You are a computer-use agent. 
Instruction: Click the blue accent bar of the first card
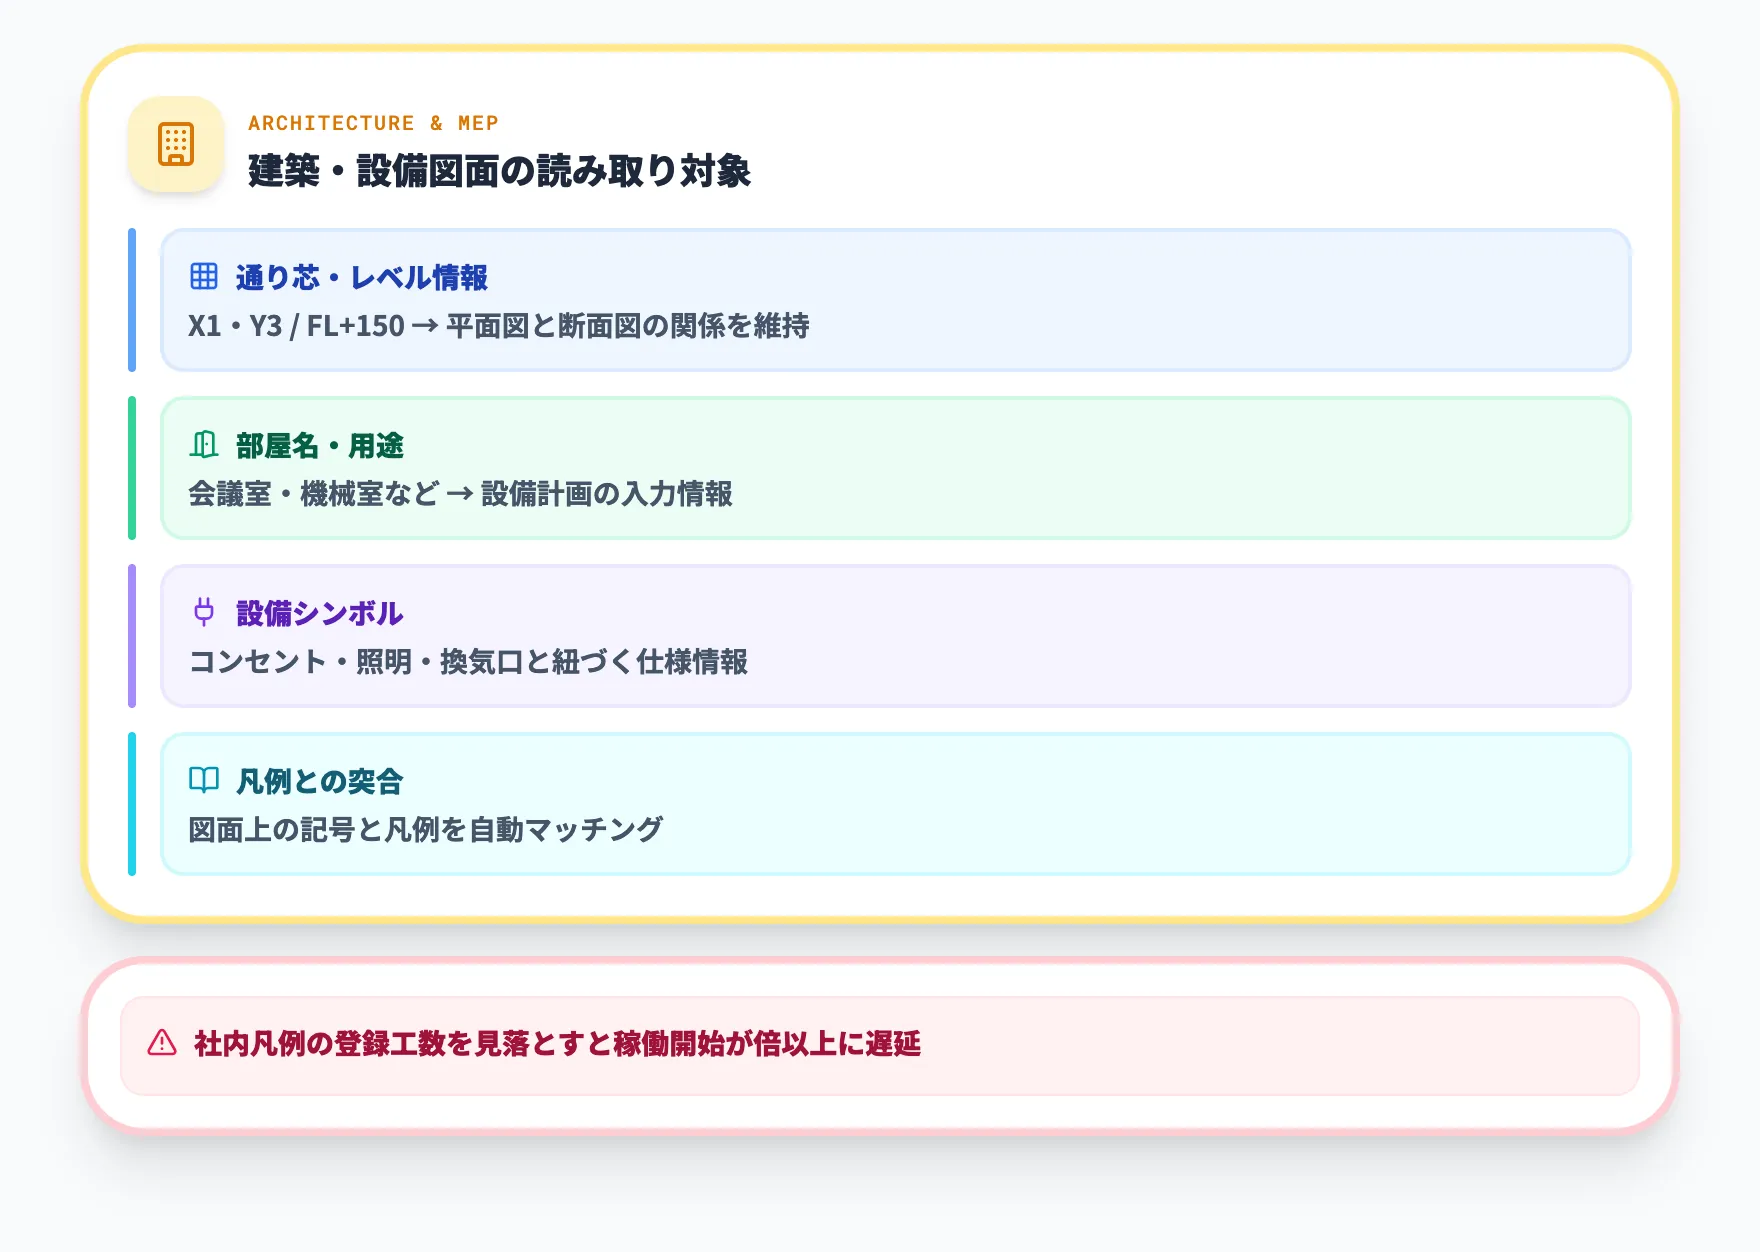point(131,299)
